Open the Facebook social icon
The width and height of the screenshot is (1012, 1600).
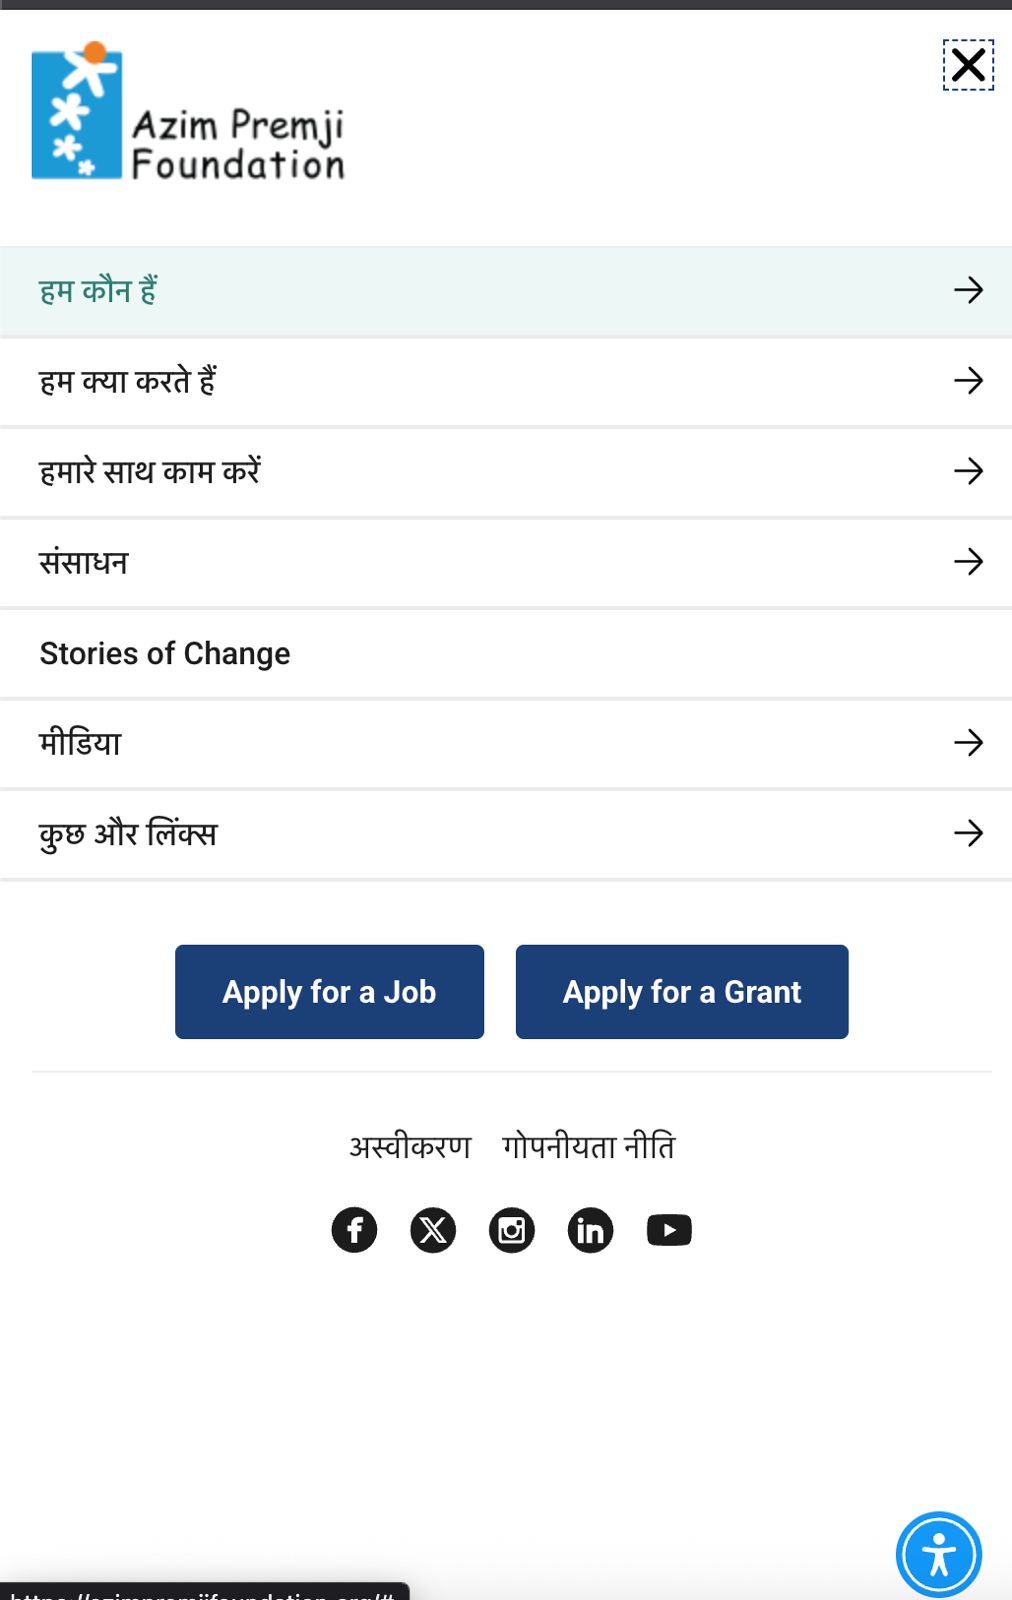pyautogui.click(x=354, y=1230)
